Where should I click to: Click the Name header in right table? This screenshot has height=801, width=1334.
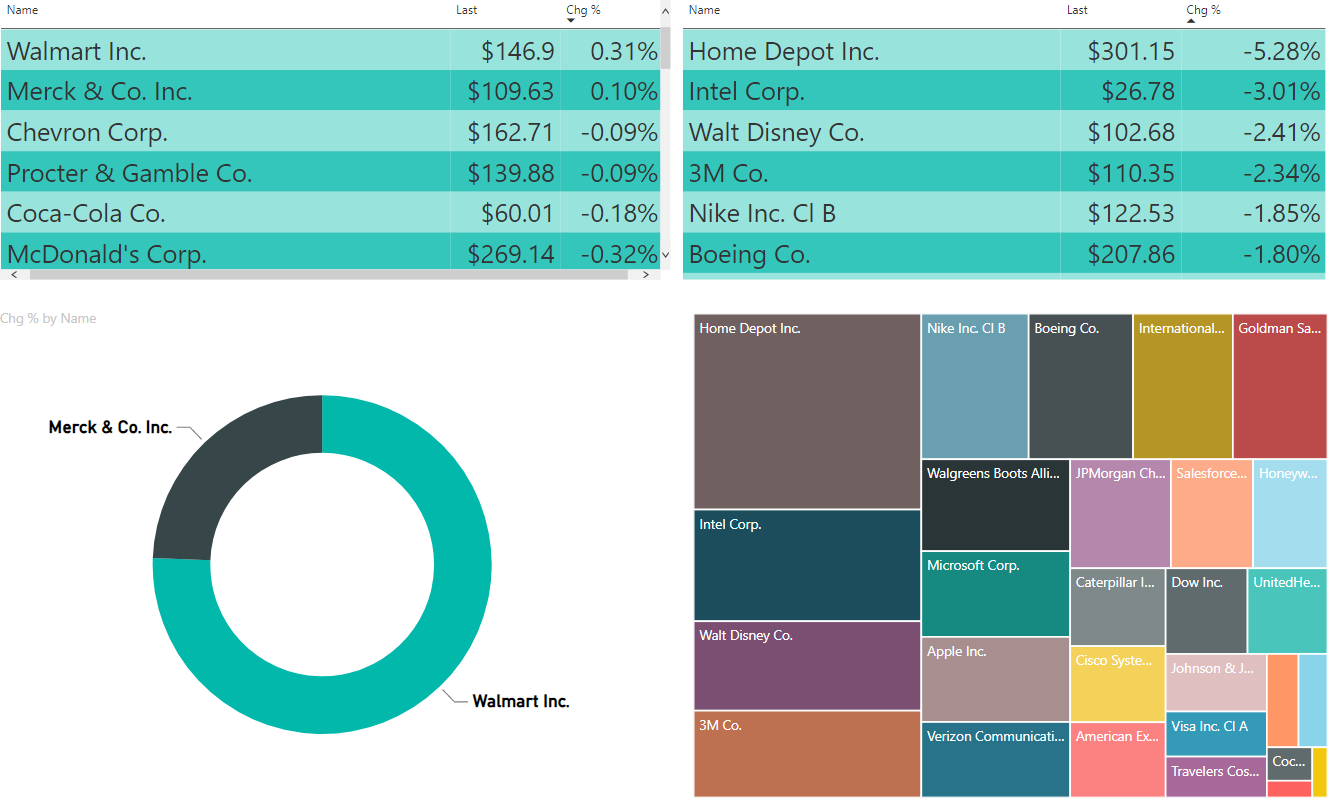click(x=705, y=10)
